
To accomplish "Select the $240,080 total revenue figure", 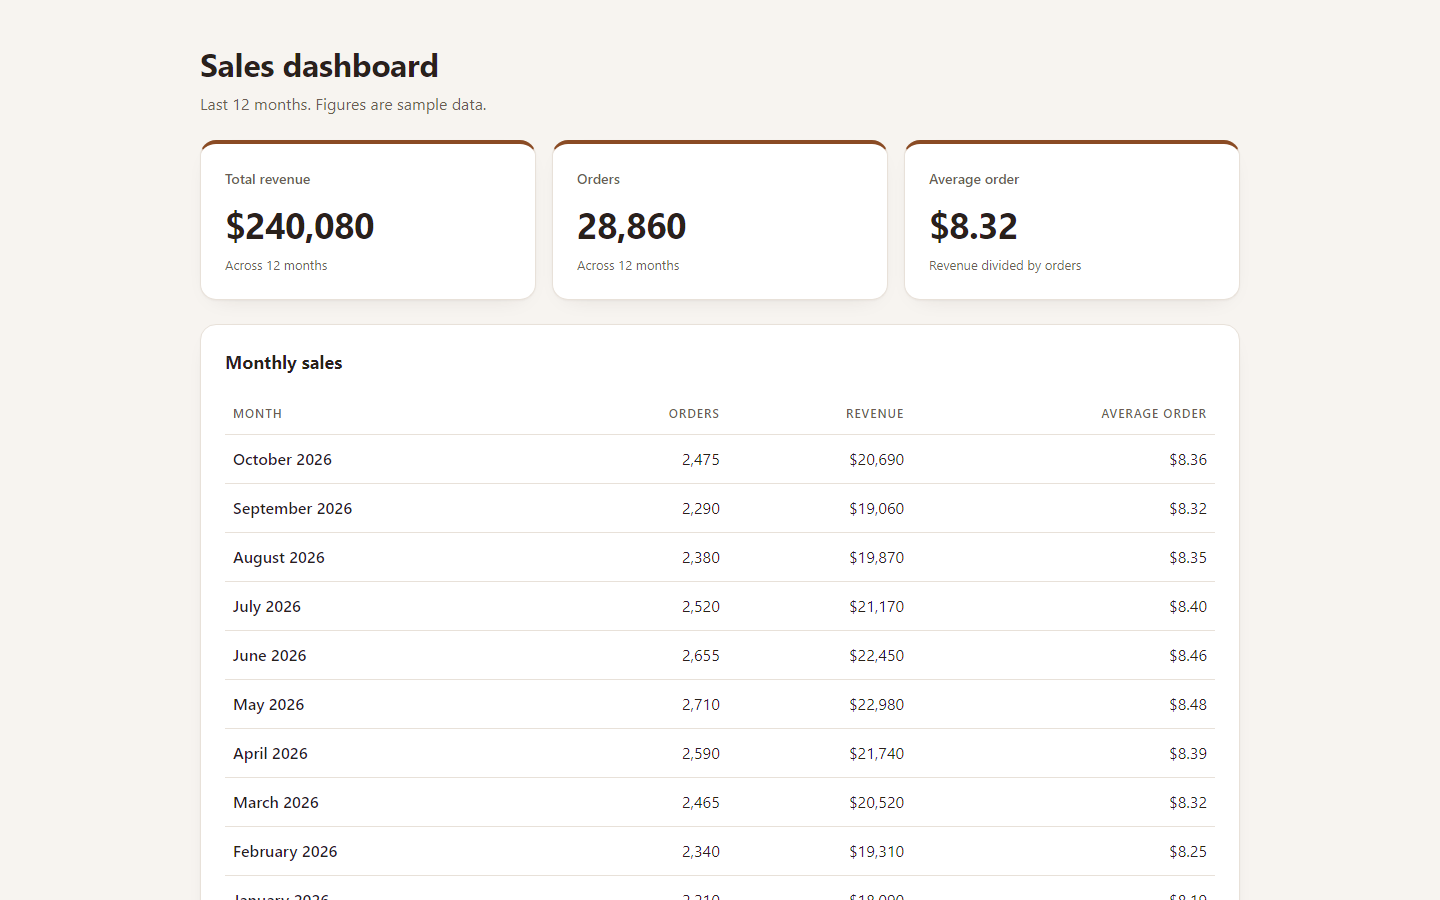I will coord(300,226).
